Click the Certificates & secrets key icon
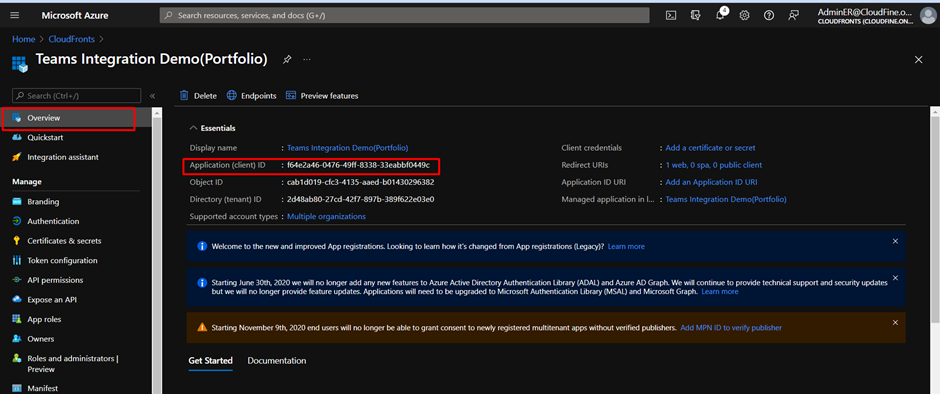The image size is (940, 394). click(x=17, y=241)
